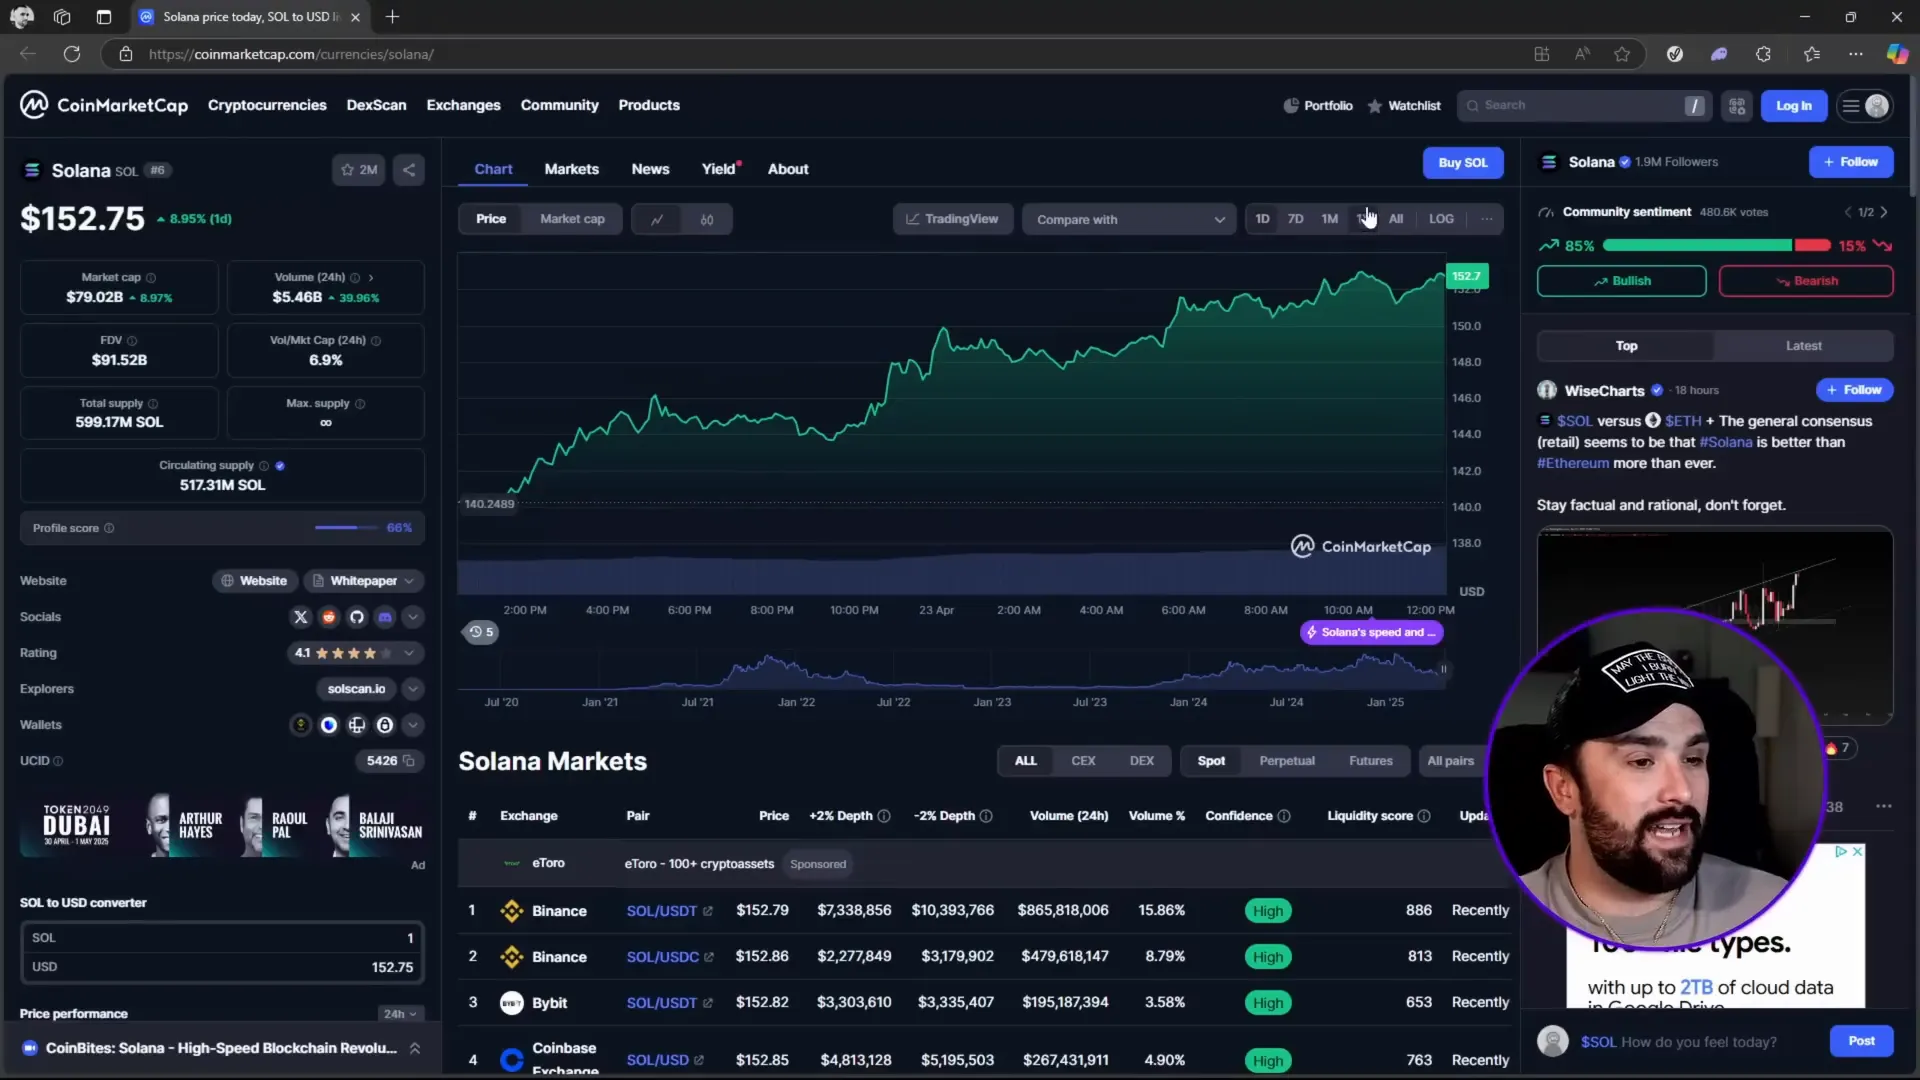Click the chart history clock icon labeled 5
Viewport: 1920px width, 1080px height.
tap(481, 632)
